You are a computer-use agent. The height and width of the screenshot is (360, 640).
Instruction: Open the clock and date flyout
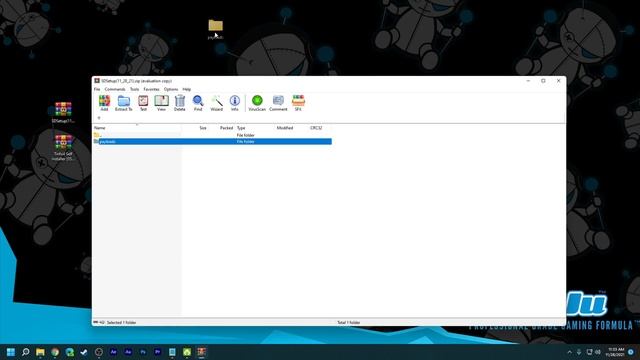tap(616, 352)
